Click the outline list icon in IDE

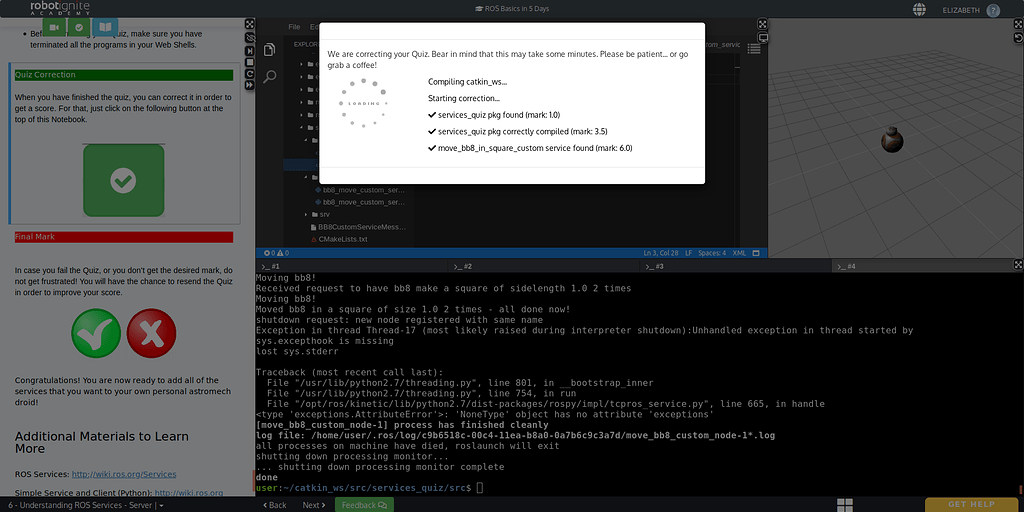click(754, 49)
